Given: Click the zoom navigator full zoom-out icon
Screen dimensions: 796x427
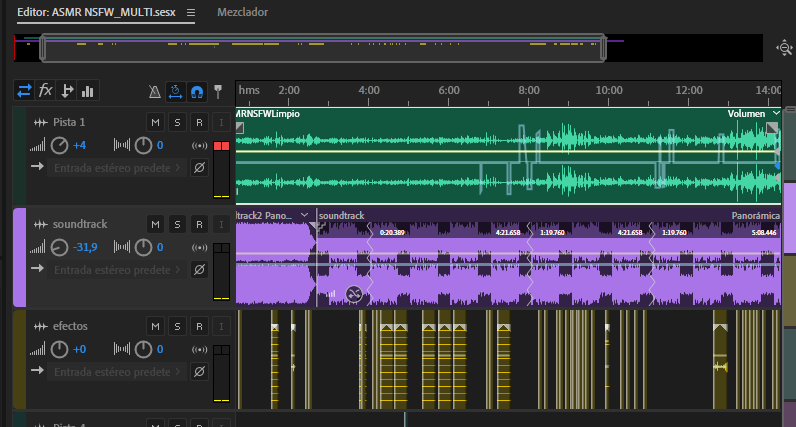Looking at the screenshot, I should pyautogui.click(x=784, y=48).
